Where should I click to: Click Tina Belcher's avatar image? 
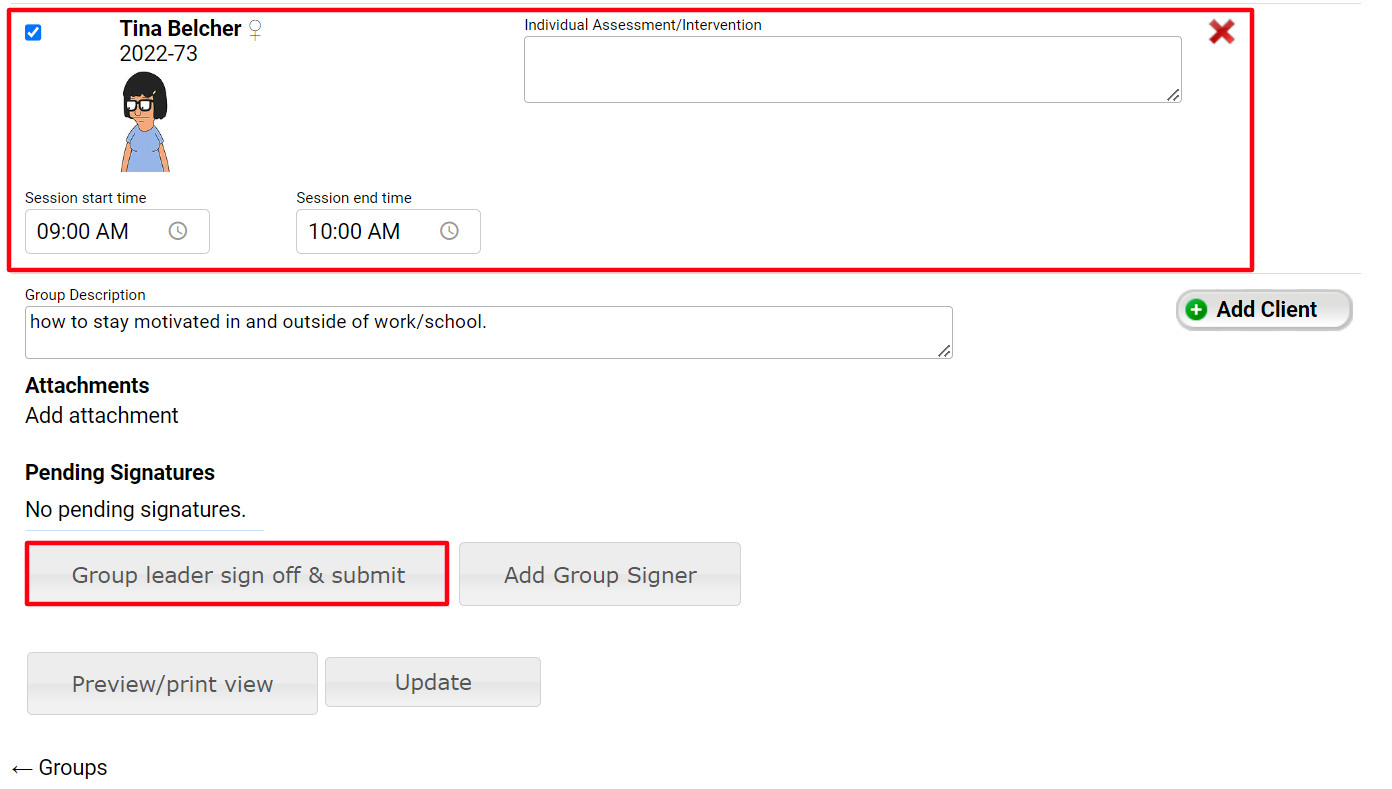pos(145,122)
